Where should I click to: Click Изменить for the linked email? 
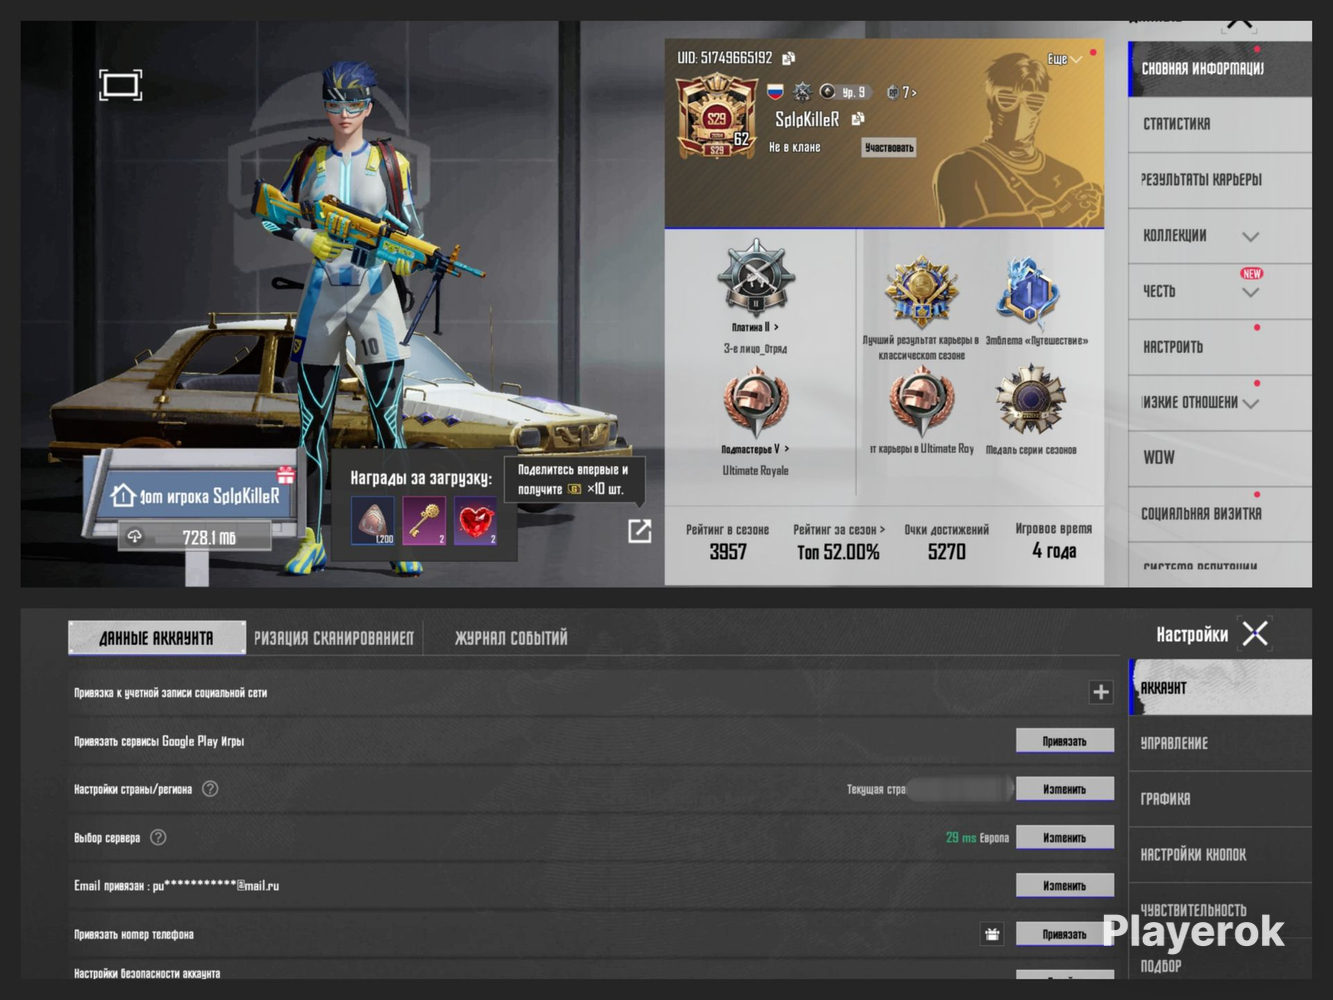pos(1065,885)
